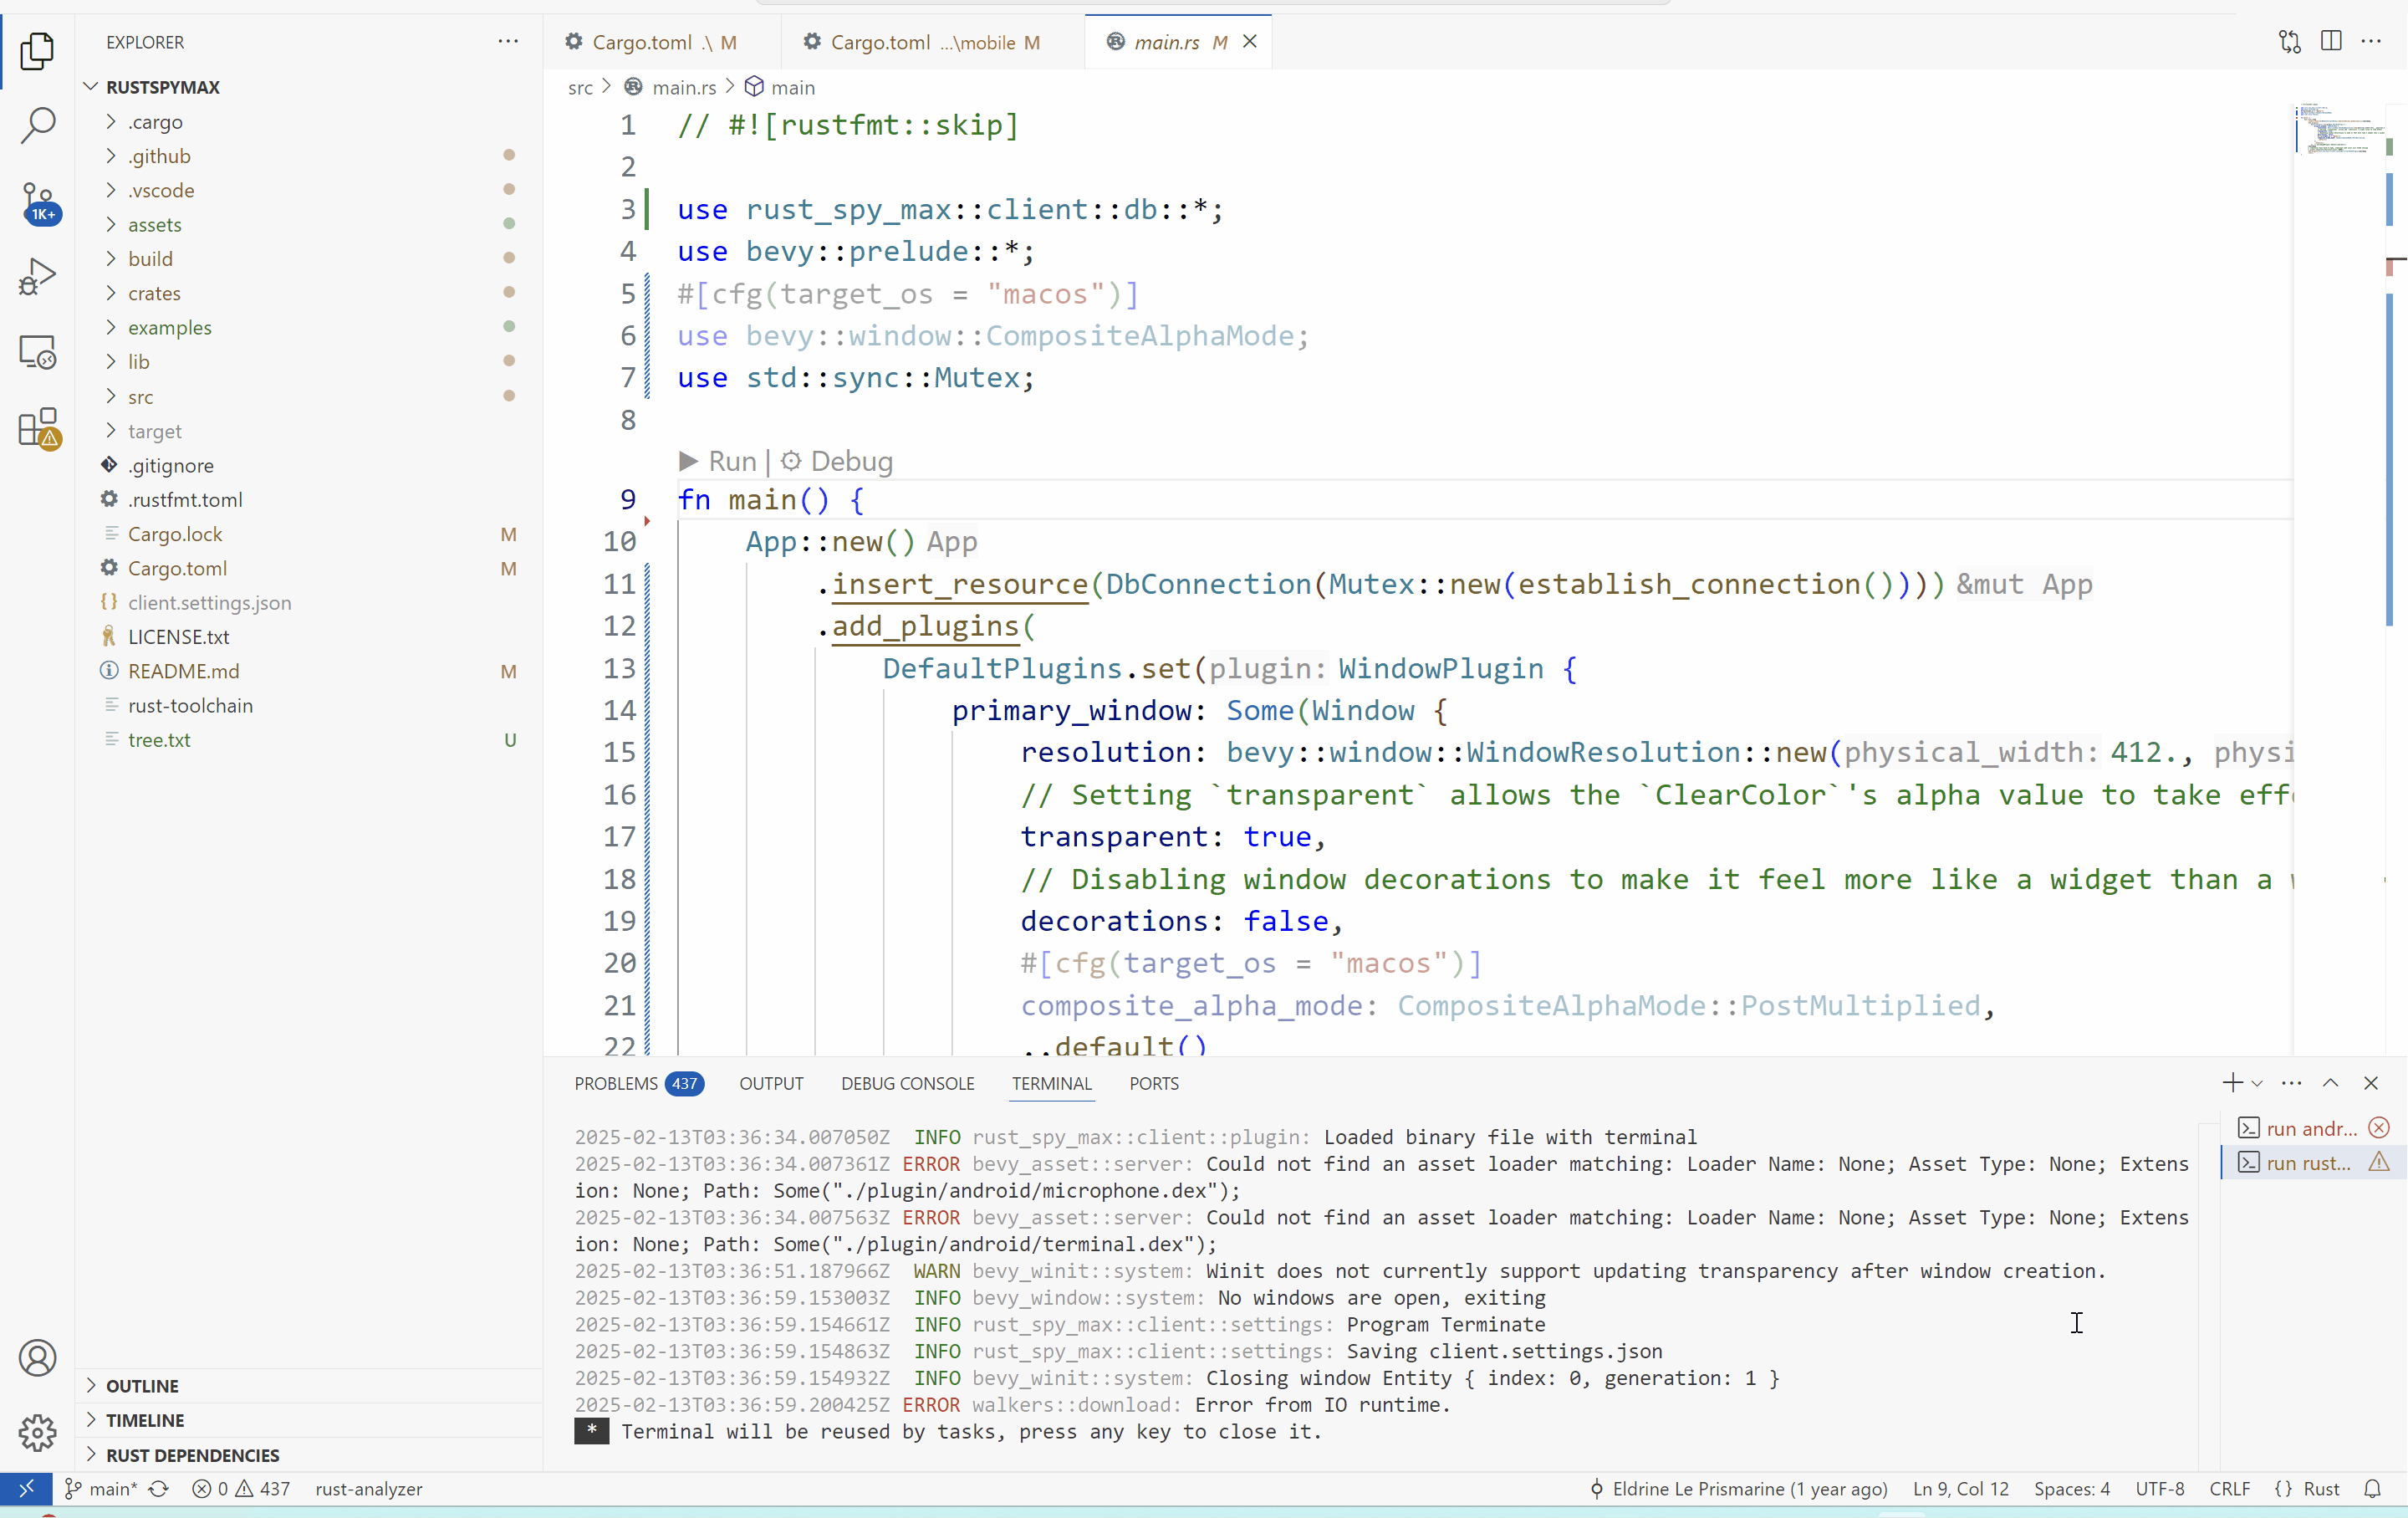Select the 'run andr...' terminal entry
This screenshot has width=2408, height=1518.
point(2313,1128)
